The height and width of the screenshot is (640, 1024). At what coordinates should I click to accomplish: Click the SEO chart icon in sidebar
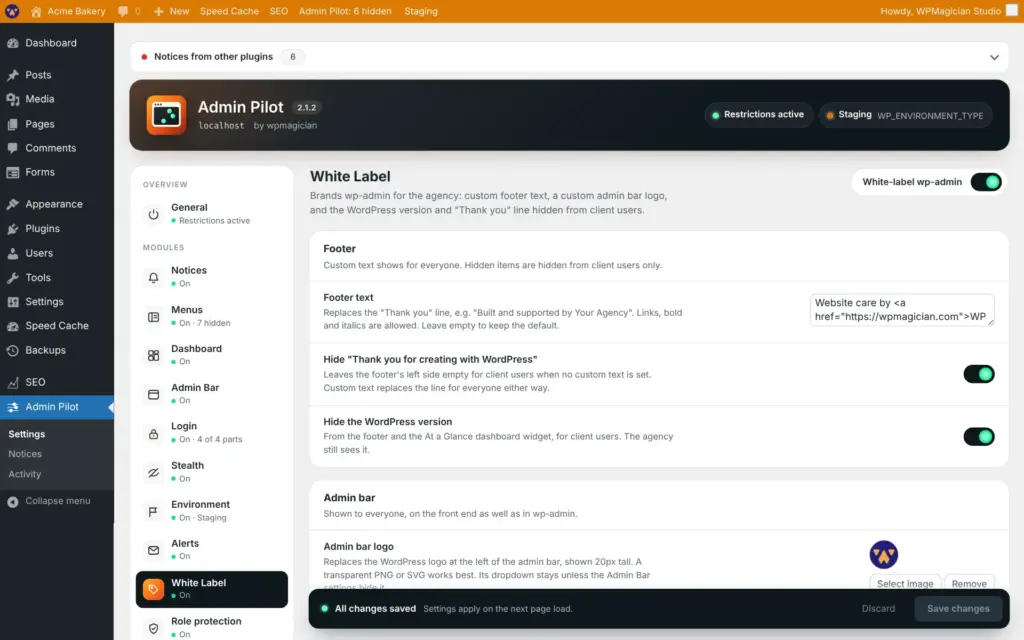click(x=13, y=383)
